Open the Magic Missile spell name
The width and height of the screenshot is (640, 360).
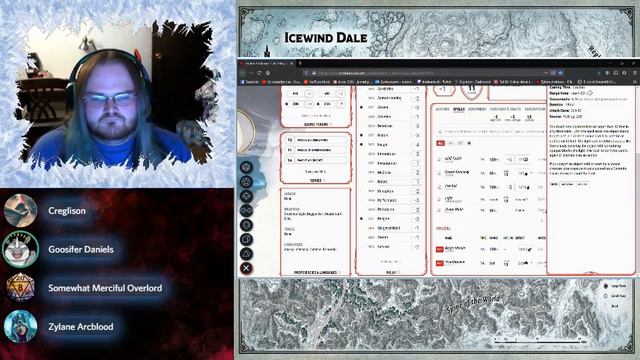click(x=455, y=248)
